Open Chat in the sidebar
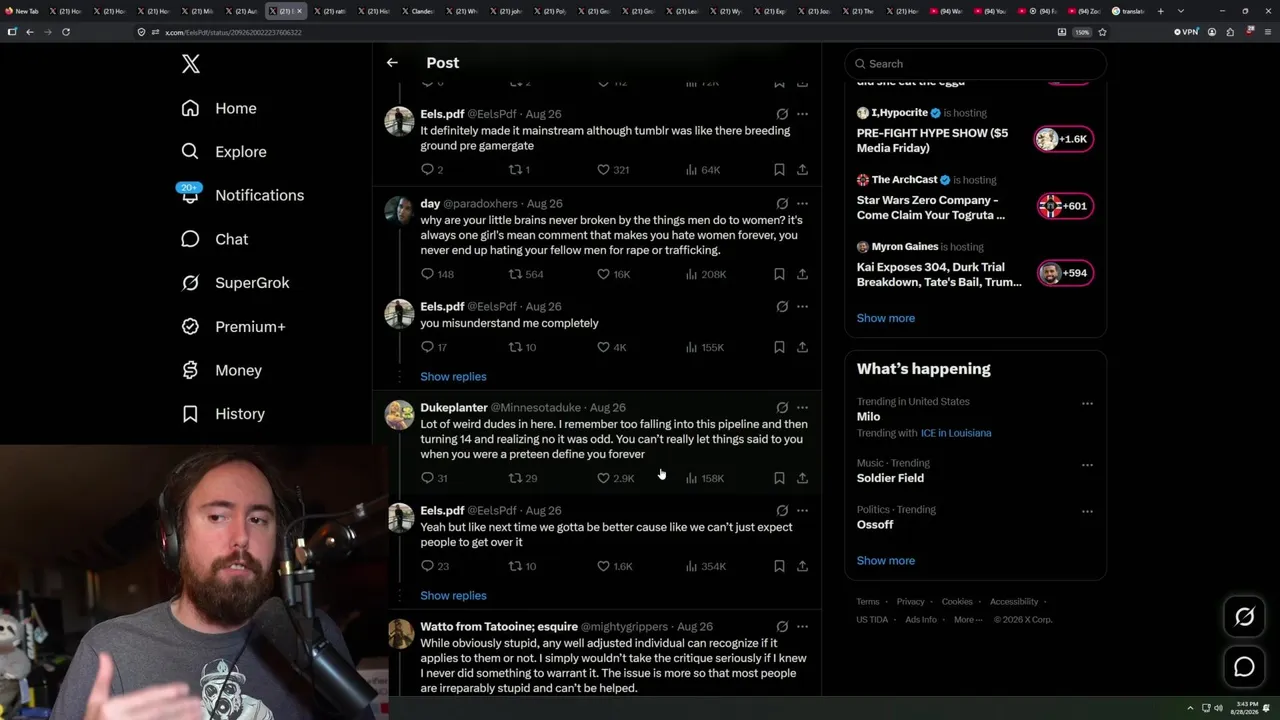 [214, 239]
